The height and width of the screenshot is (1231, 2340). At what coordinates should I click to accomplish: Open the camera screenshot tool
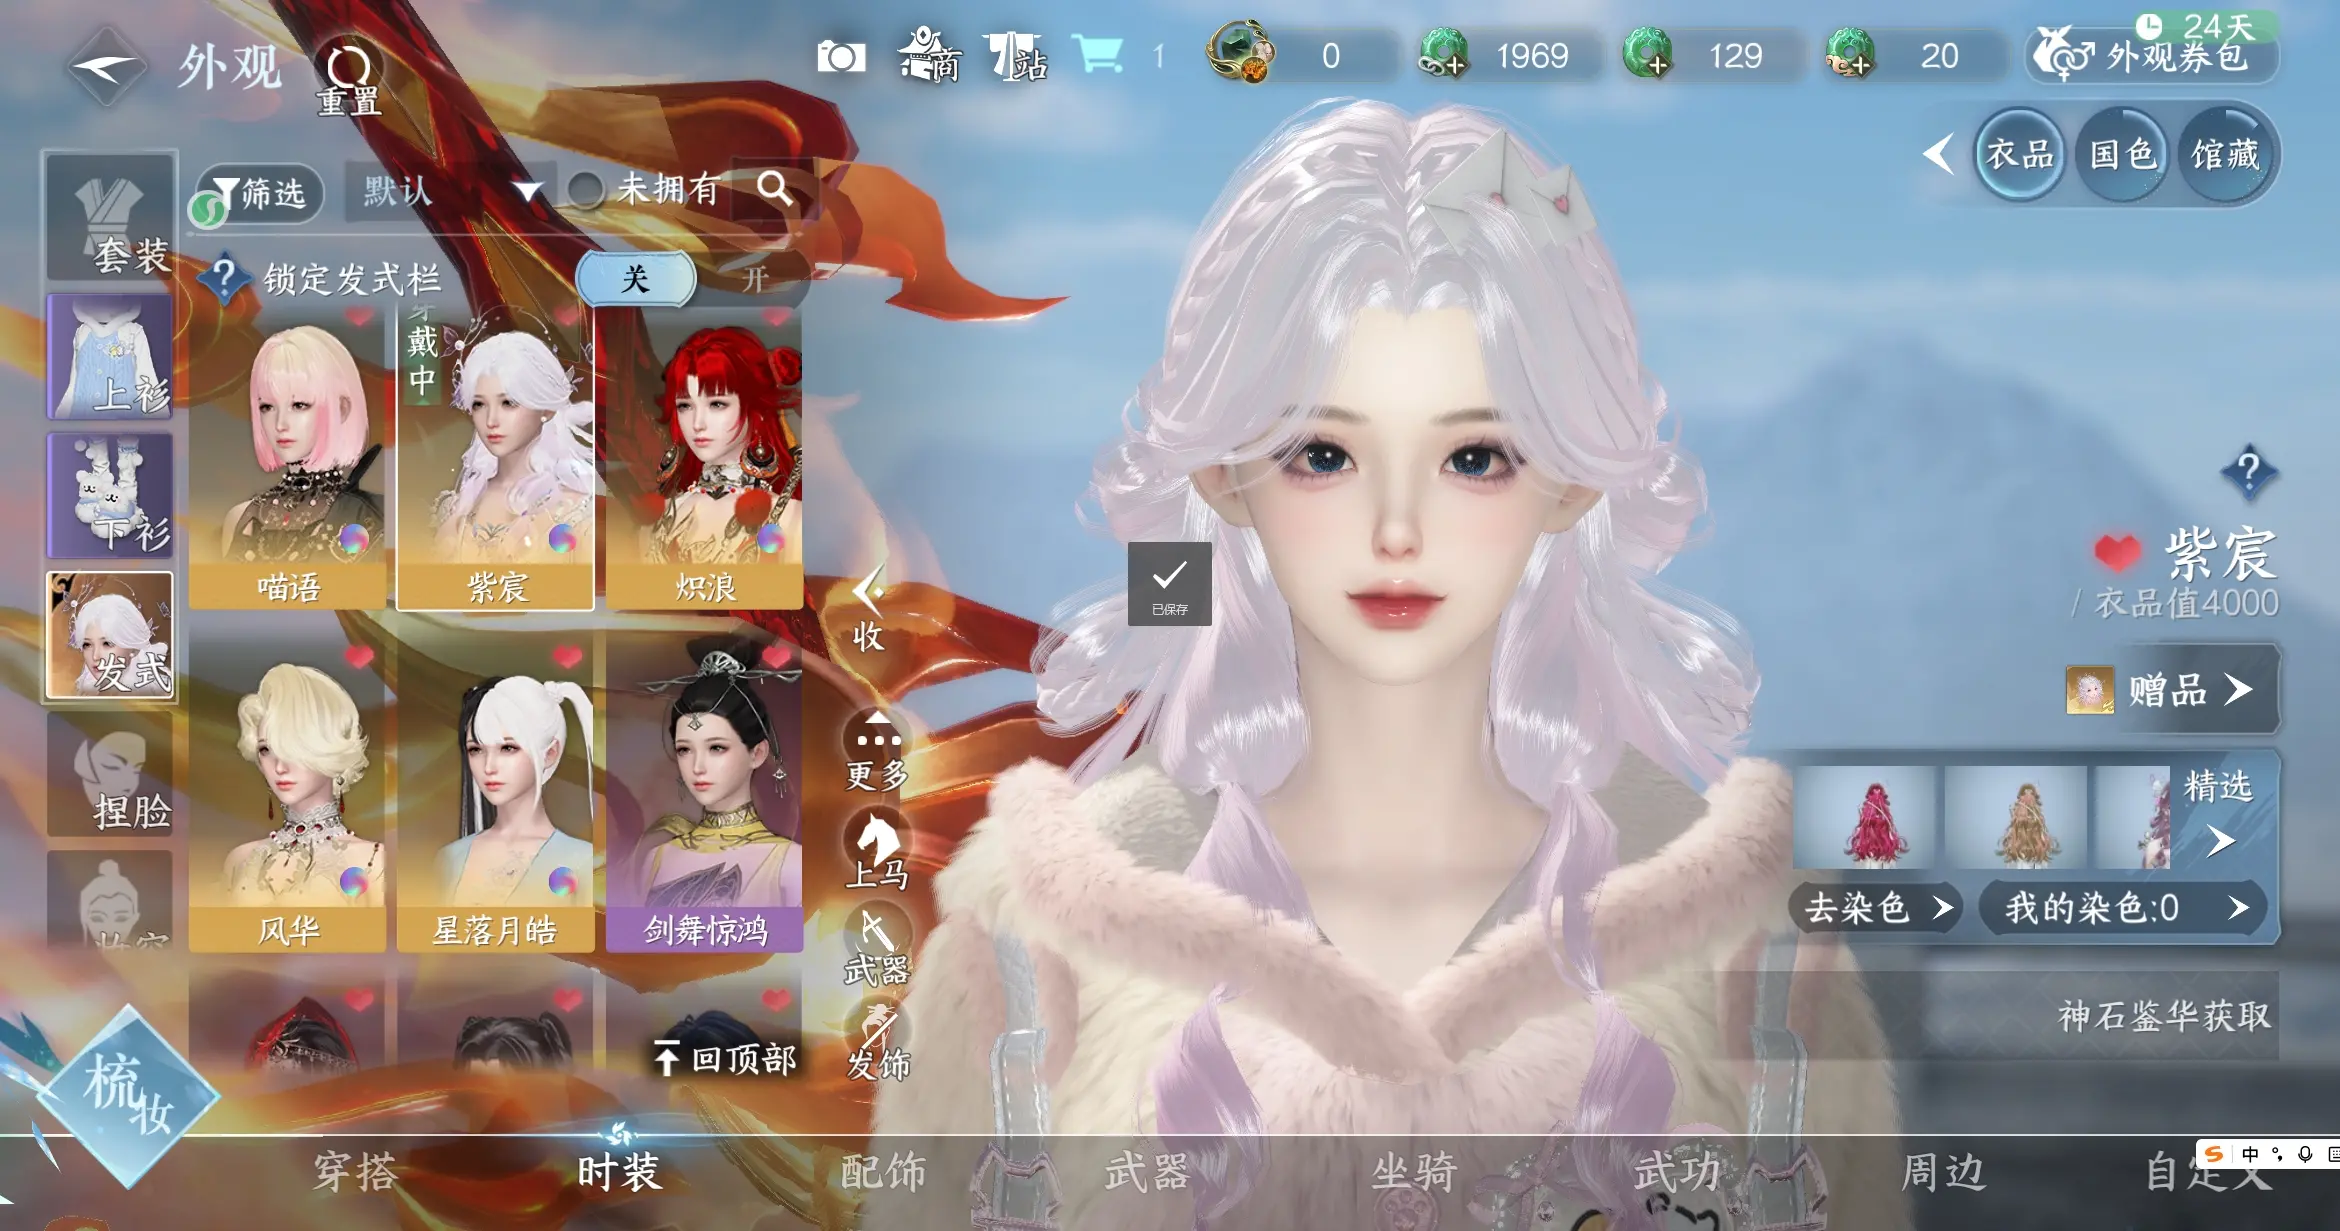841,57
